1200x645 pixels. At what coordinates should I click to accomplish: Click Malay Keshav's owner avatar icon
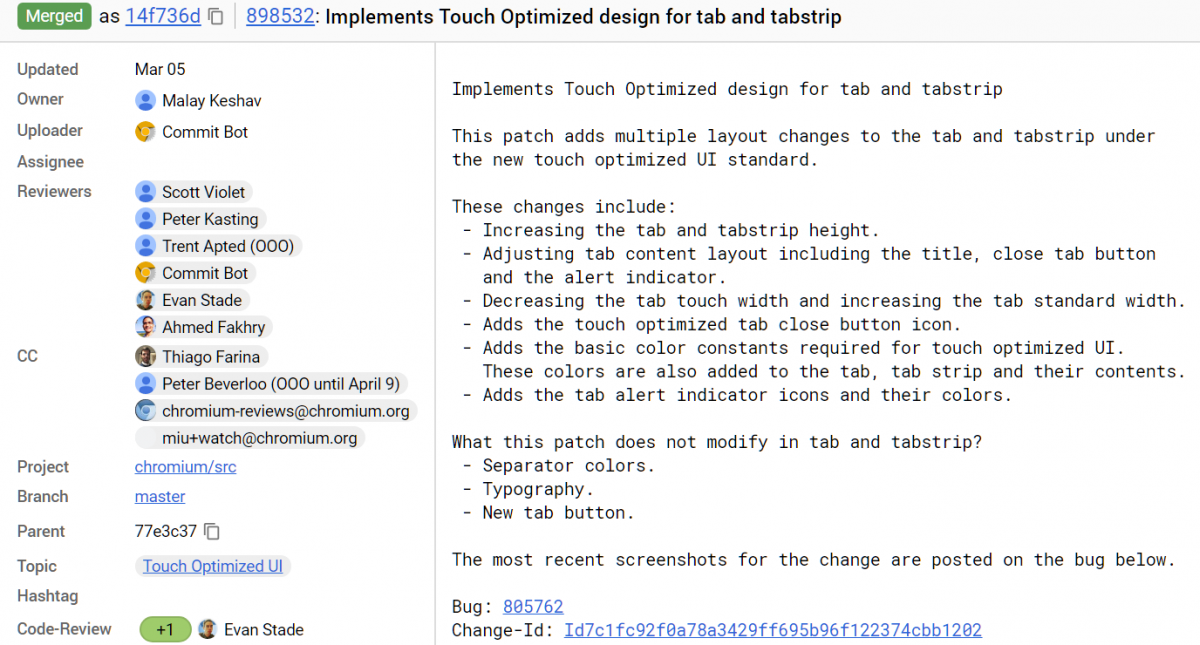point(146,100)
